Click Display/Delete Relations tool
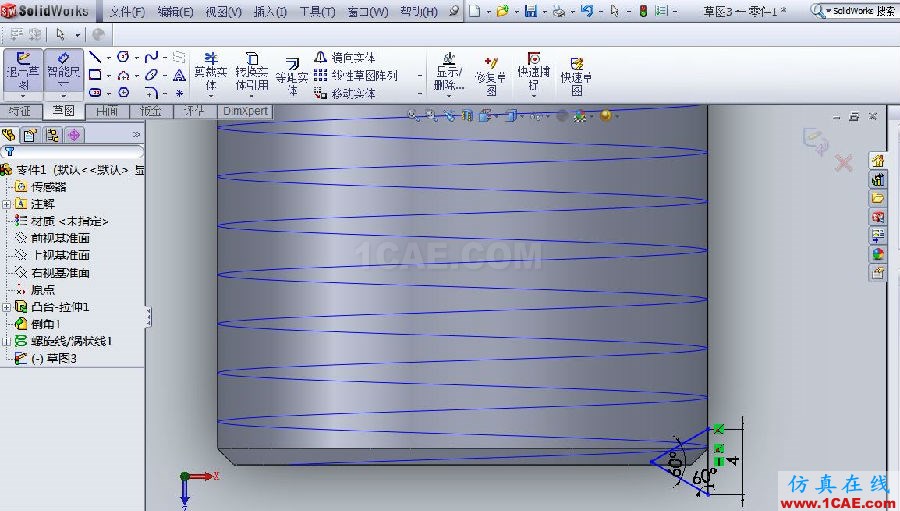The width and height of the screenshot is (900, 511). coord(449,71)
